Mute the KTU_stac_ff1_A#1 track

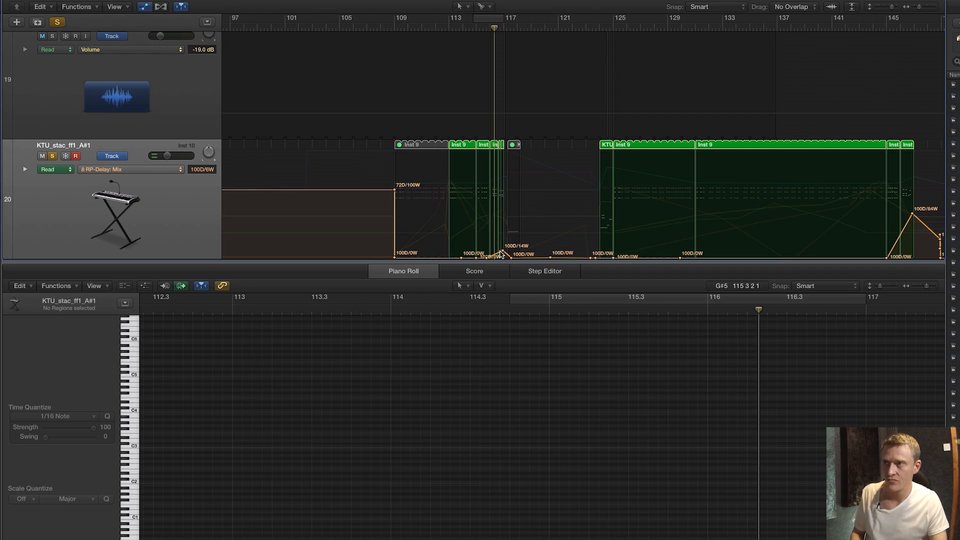pyautogui.click(x=42, y=156)
